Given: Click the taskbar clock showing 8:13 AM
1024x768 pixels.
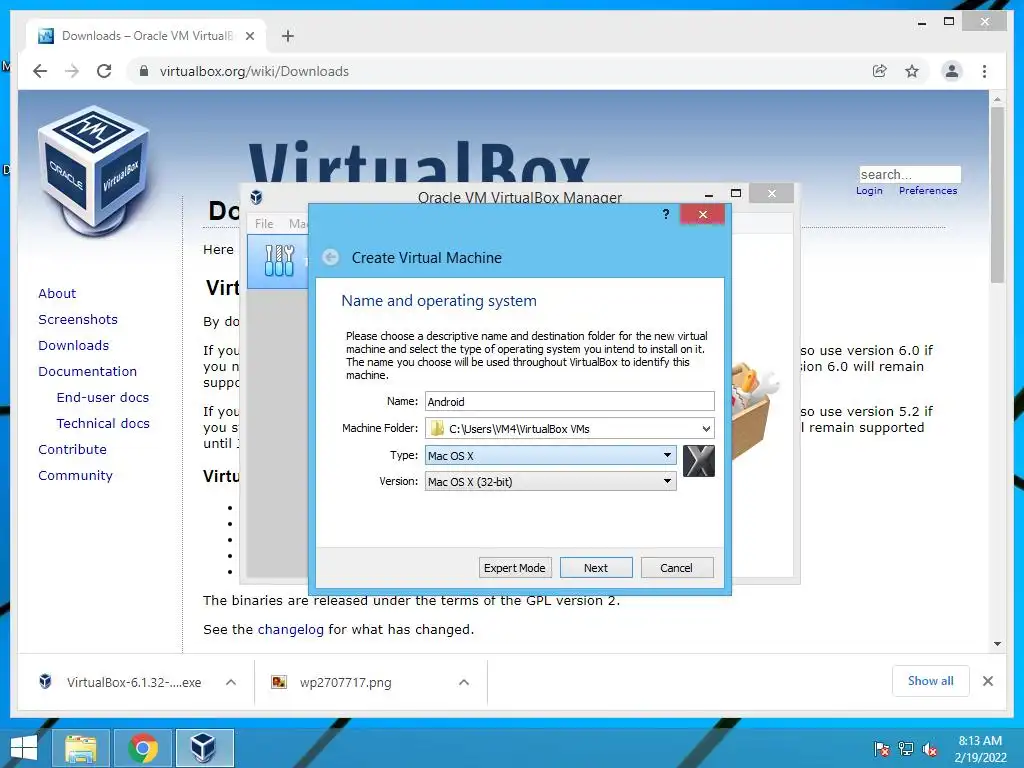Looking at the screenshot, I should [980, 749].
